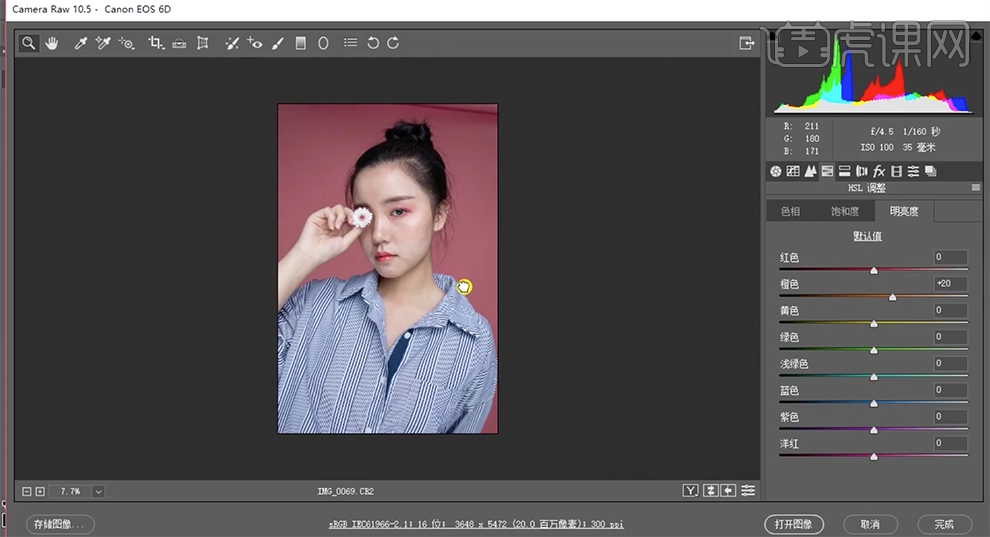
Task: Rotate image counterclockwise
Action: pyautogui.click(x=373, y=43)
